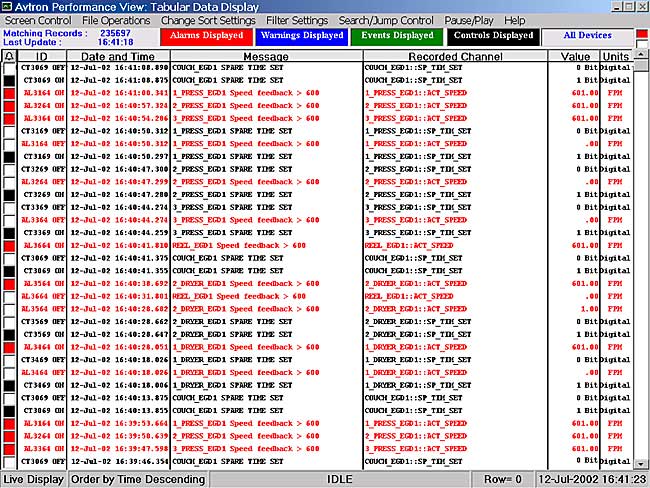Click the Recorded Channel column header
The width and height of the screenshot is (650, 488).
coord(455,56)
